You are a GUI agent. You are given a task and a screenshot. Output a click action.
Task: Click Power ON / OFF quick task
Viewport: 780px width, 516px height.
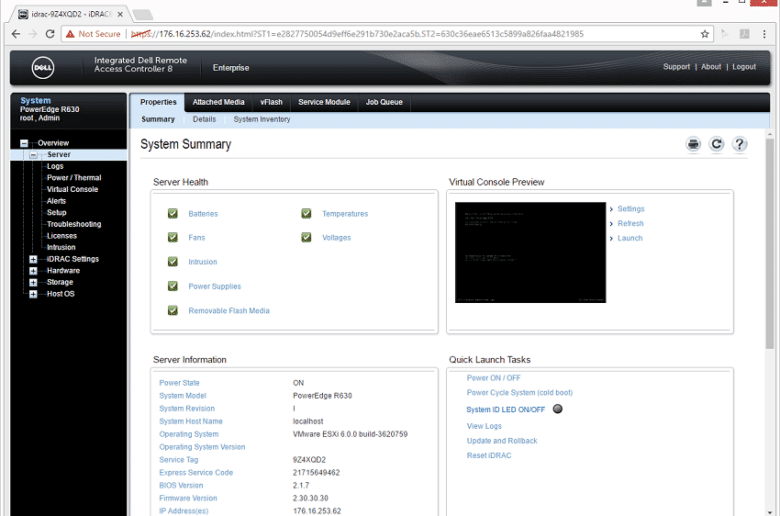[493, 378]
